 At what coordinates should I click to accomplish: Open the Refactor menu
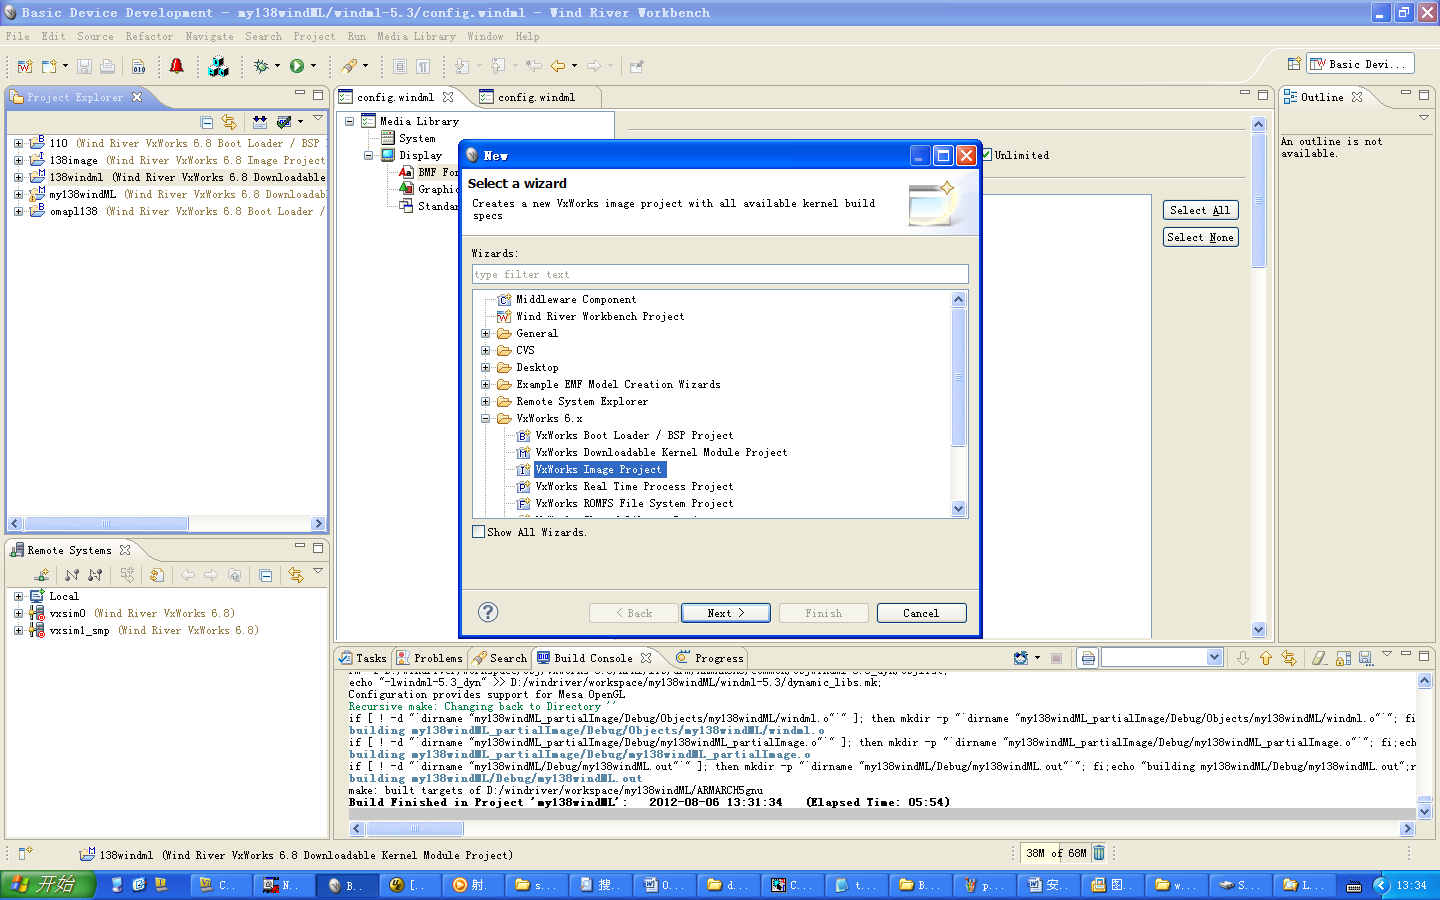point(149,37)
